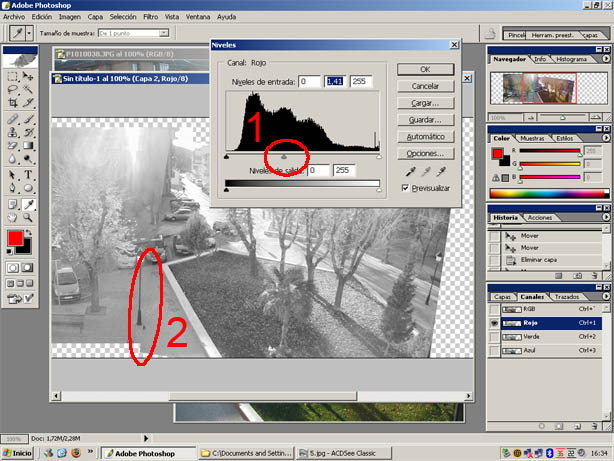Image resolution: width=614 pixels, height=461 pixels.
Task: Switch to Quick Mask mode
Action: point(27,268)
